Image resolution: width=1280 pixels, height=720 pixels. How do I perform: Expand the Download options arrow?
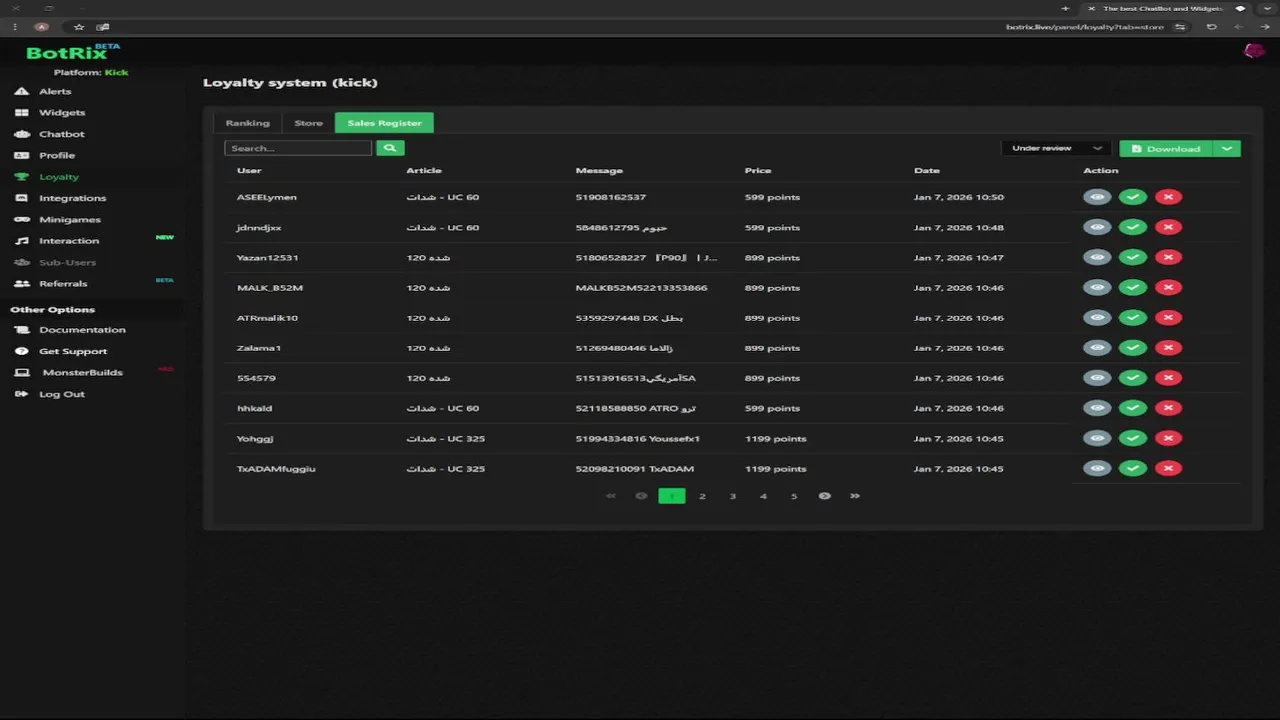click(x=1227, y=148)
